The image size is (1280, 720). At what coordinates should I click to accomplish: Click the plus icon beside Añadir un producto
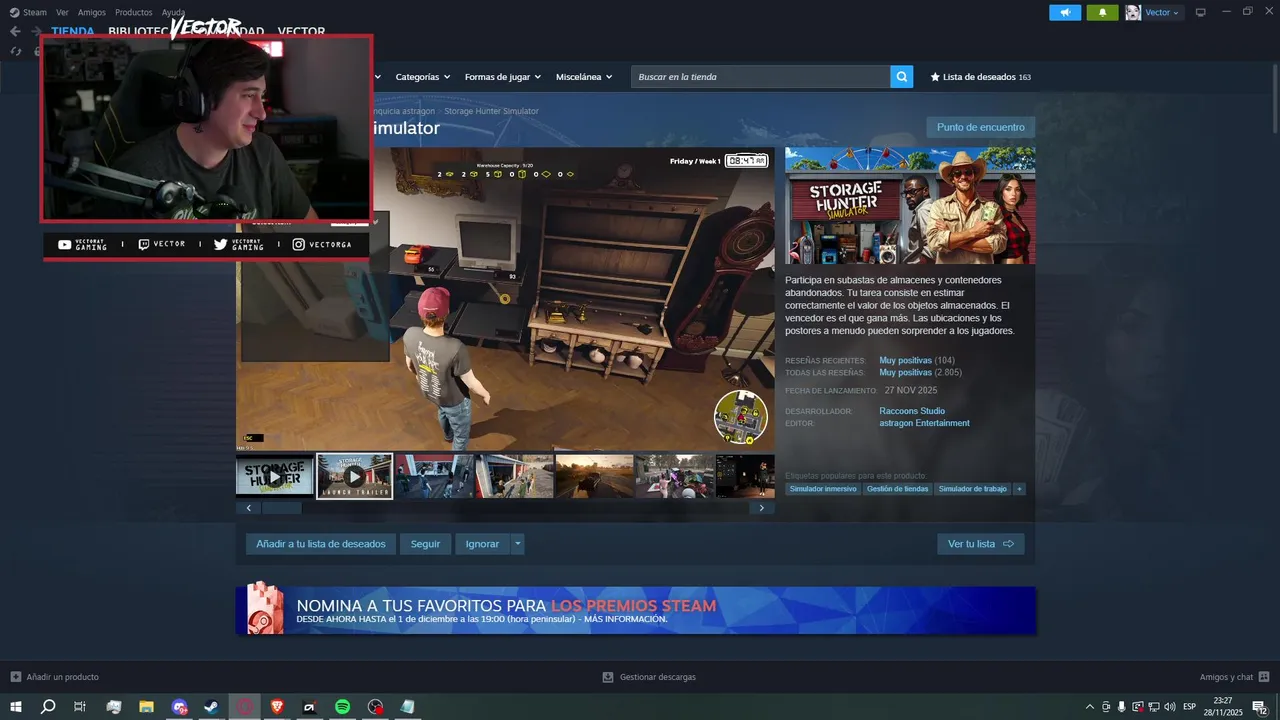pos(15,677)
